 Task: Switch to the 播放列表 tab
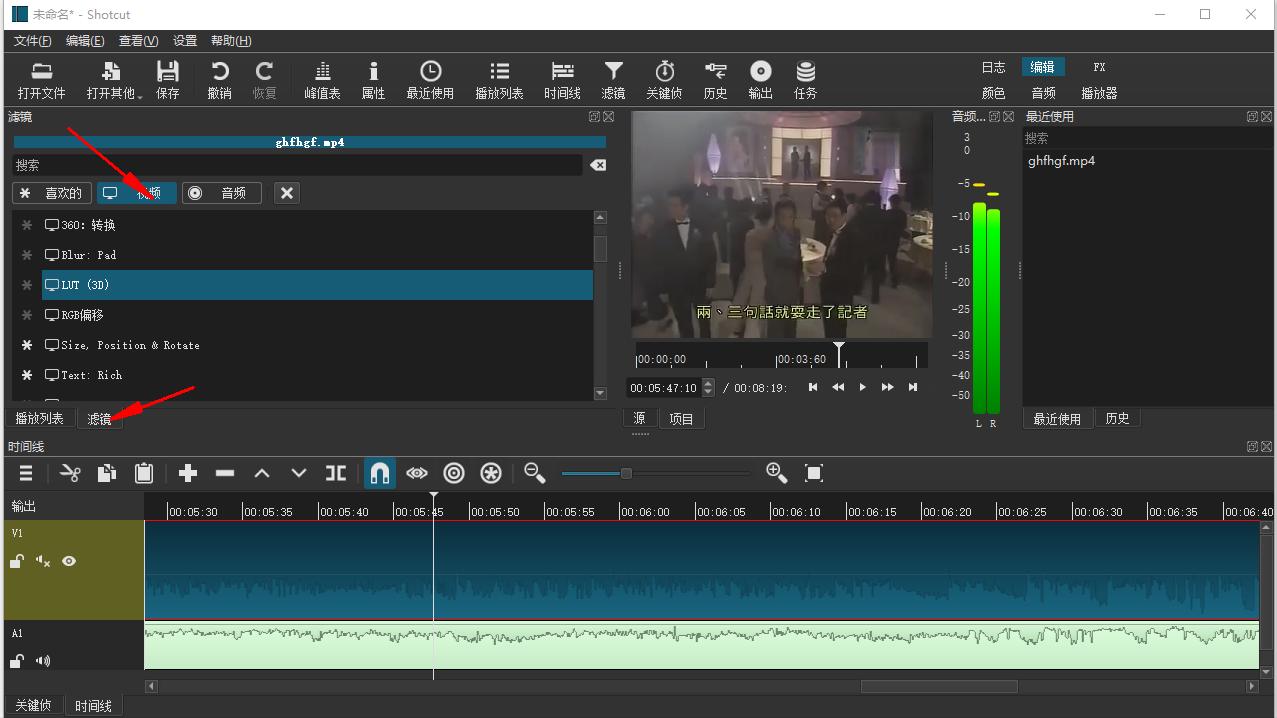[x=40, y=418]
